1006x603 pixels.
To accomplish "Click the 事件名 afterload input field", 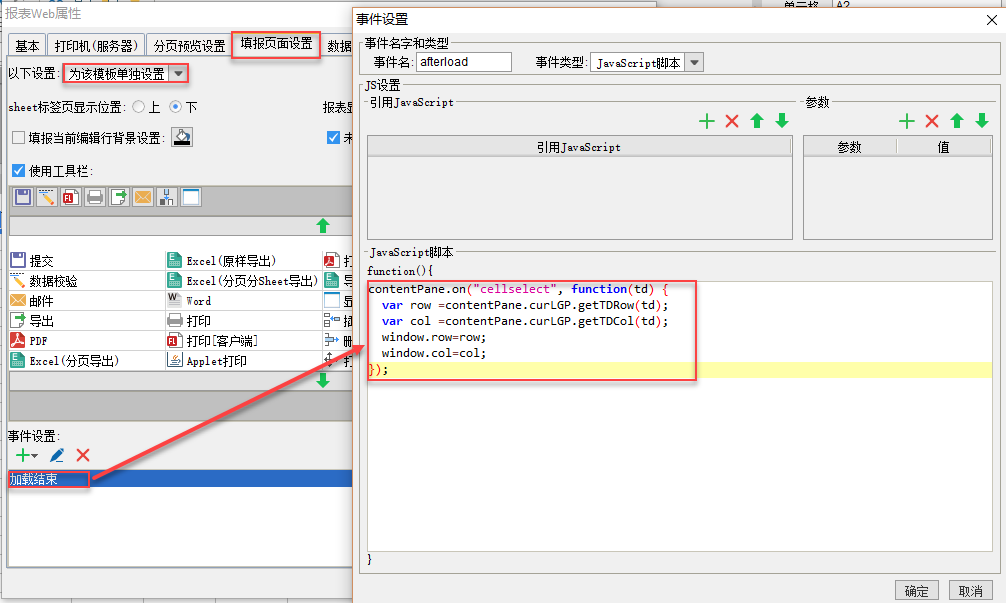I will pyautogui.click(x=464, y=62).
